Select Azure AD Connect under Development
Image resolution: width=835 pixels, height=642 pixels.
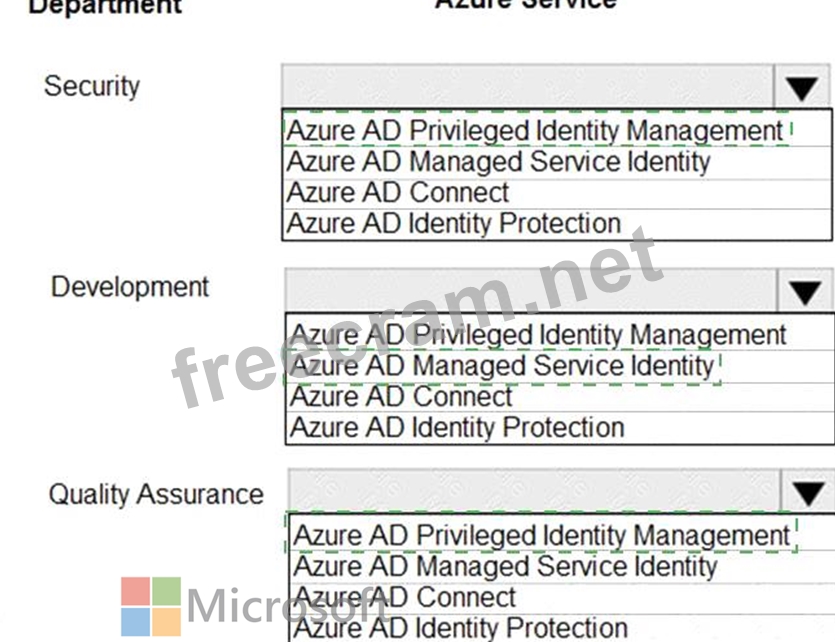(401, 397)
